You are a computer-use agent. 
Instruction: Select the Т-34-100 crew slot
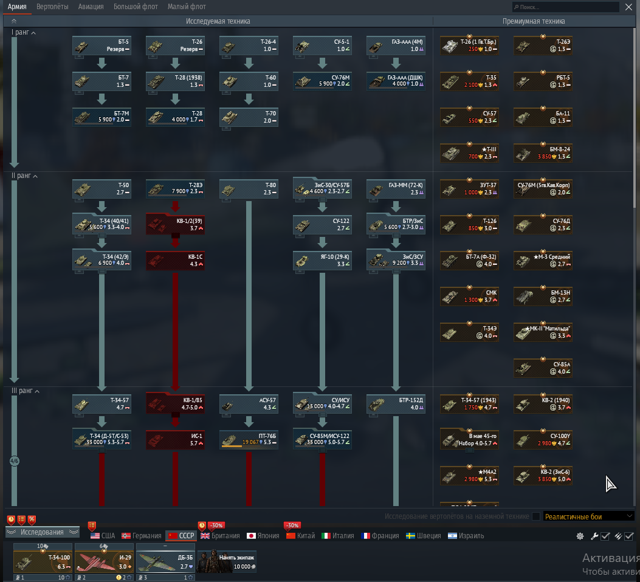tap(42, 562)
